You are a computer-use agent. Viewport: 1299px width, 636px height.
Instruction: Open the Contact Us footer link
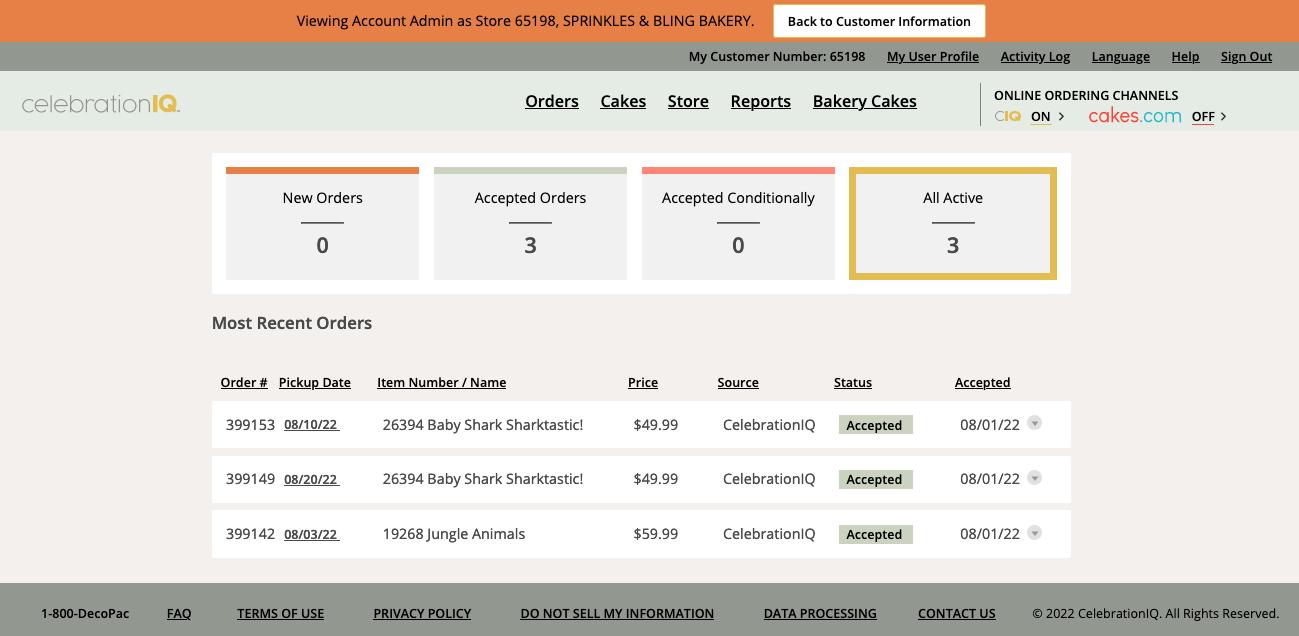coord(957,613)
